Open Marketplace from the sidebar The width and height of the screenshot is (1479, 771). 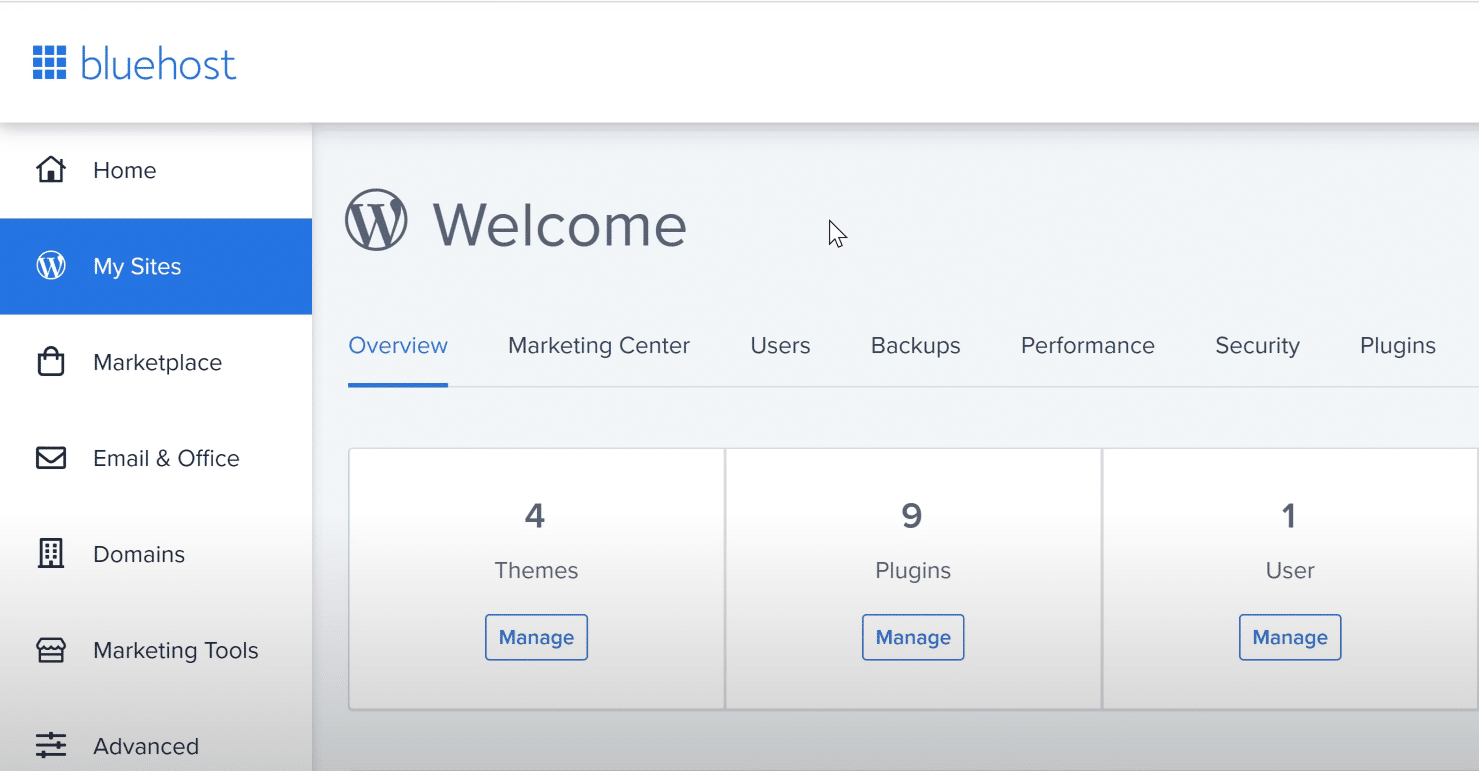point(156,362)
